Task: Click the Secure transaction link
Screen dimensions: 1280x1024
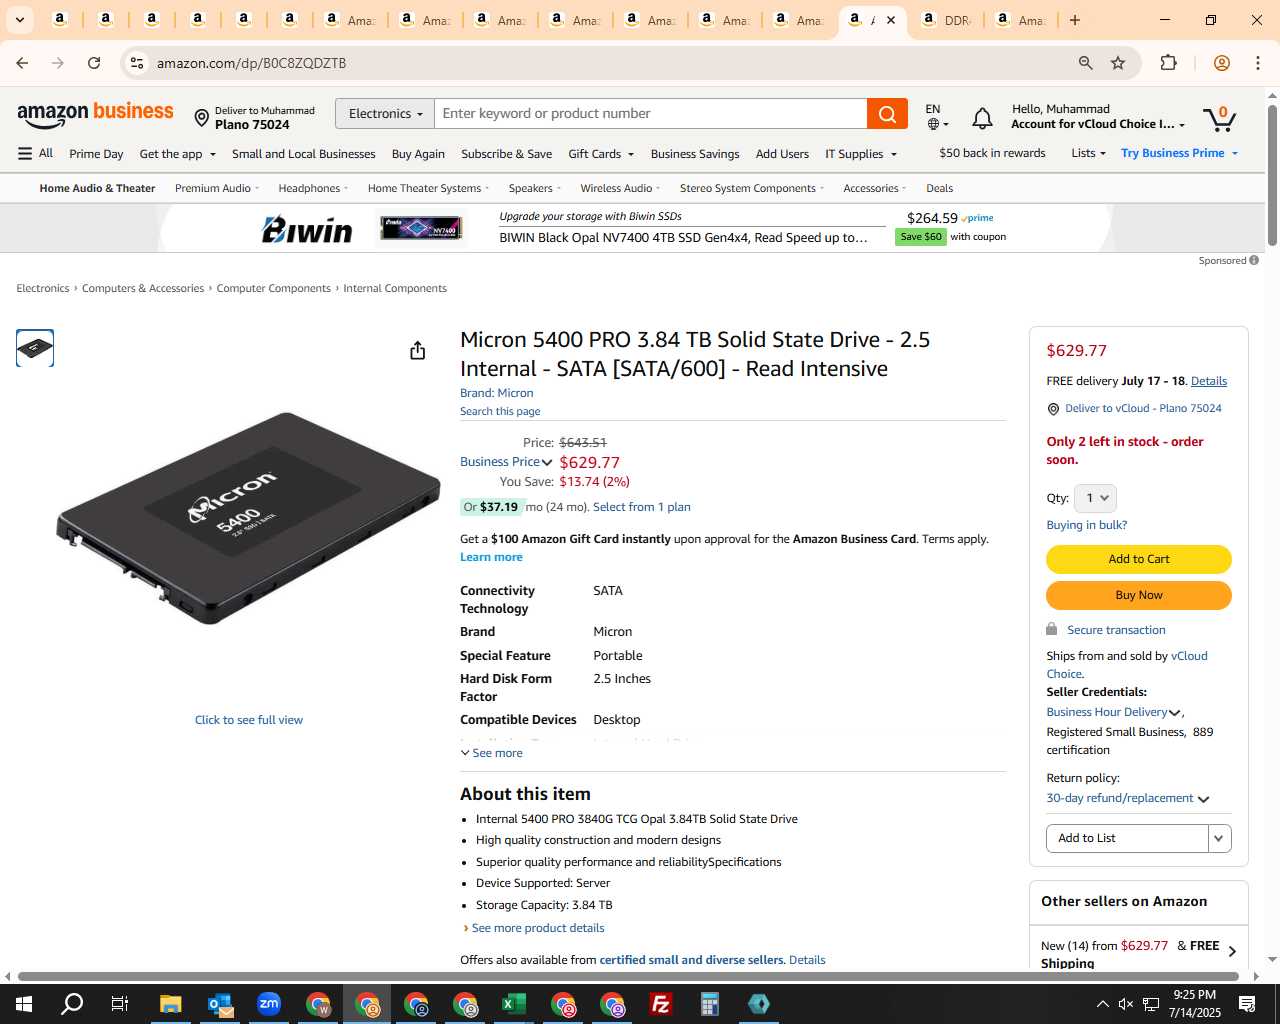Action: 1116,630
